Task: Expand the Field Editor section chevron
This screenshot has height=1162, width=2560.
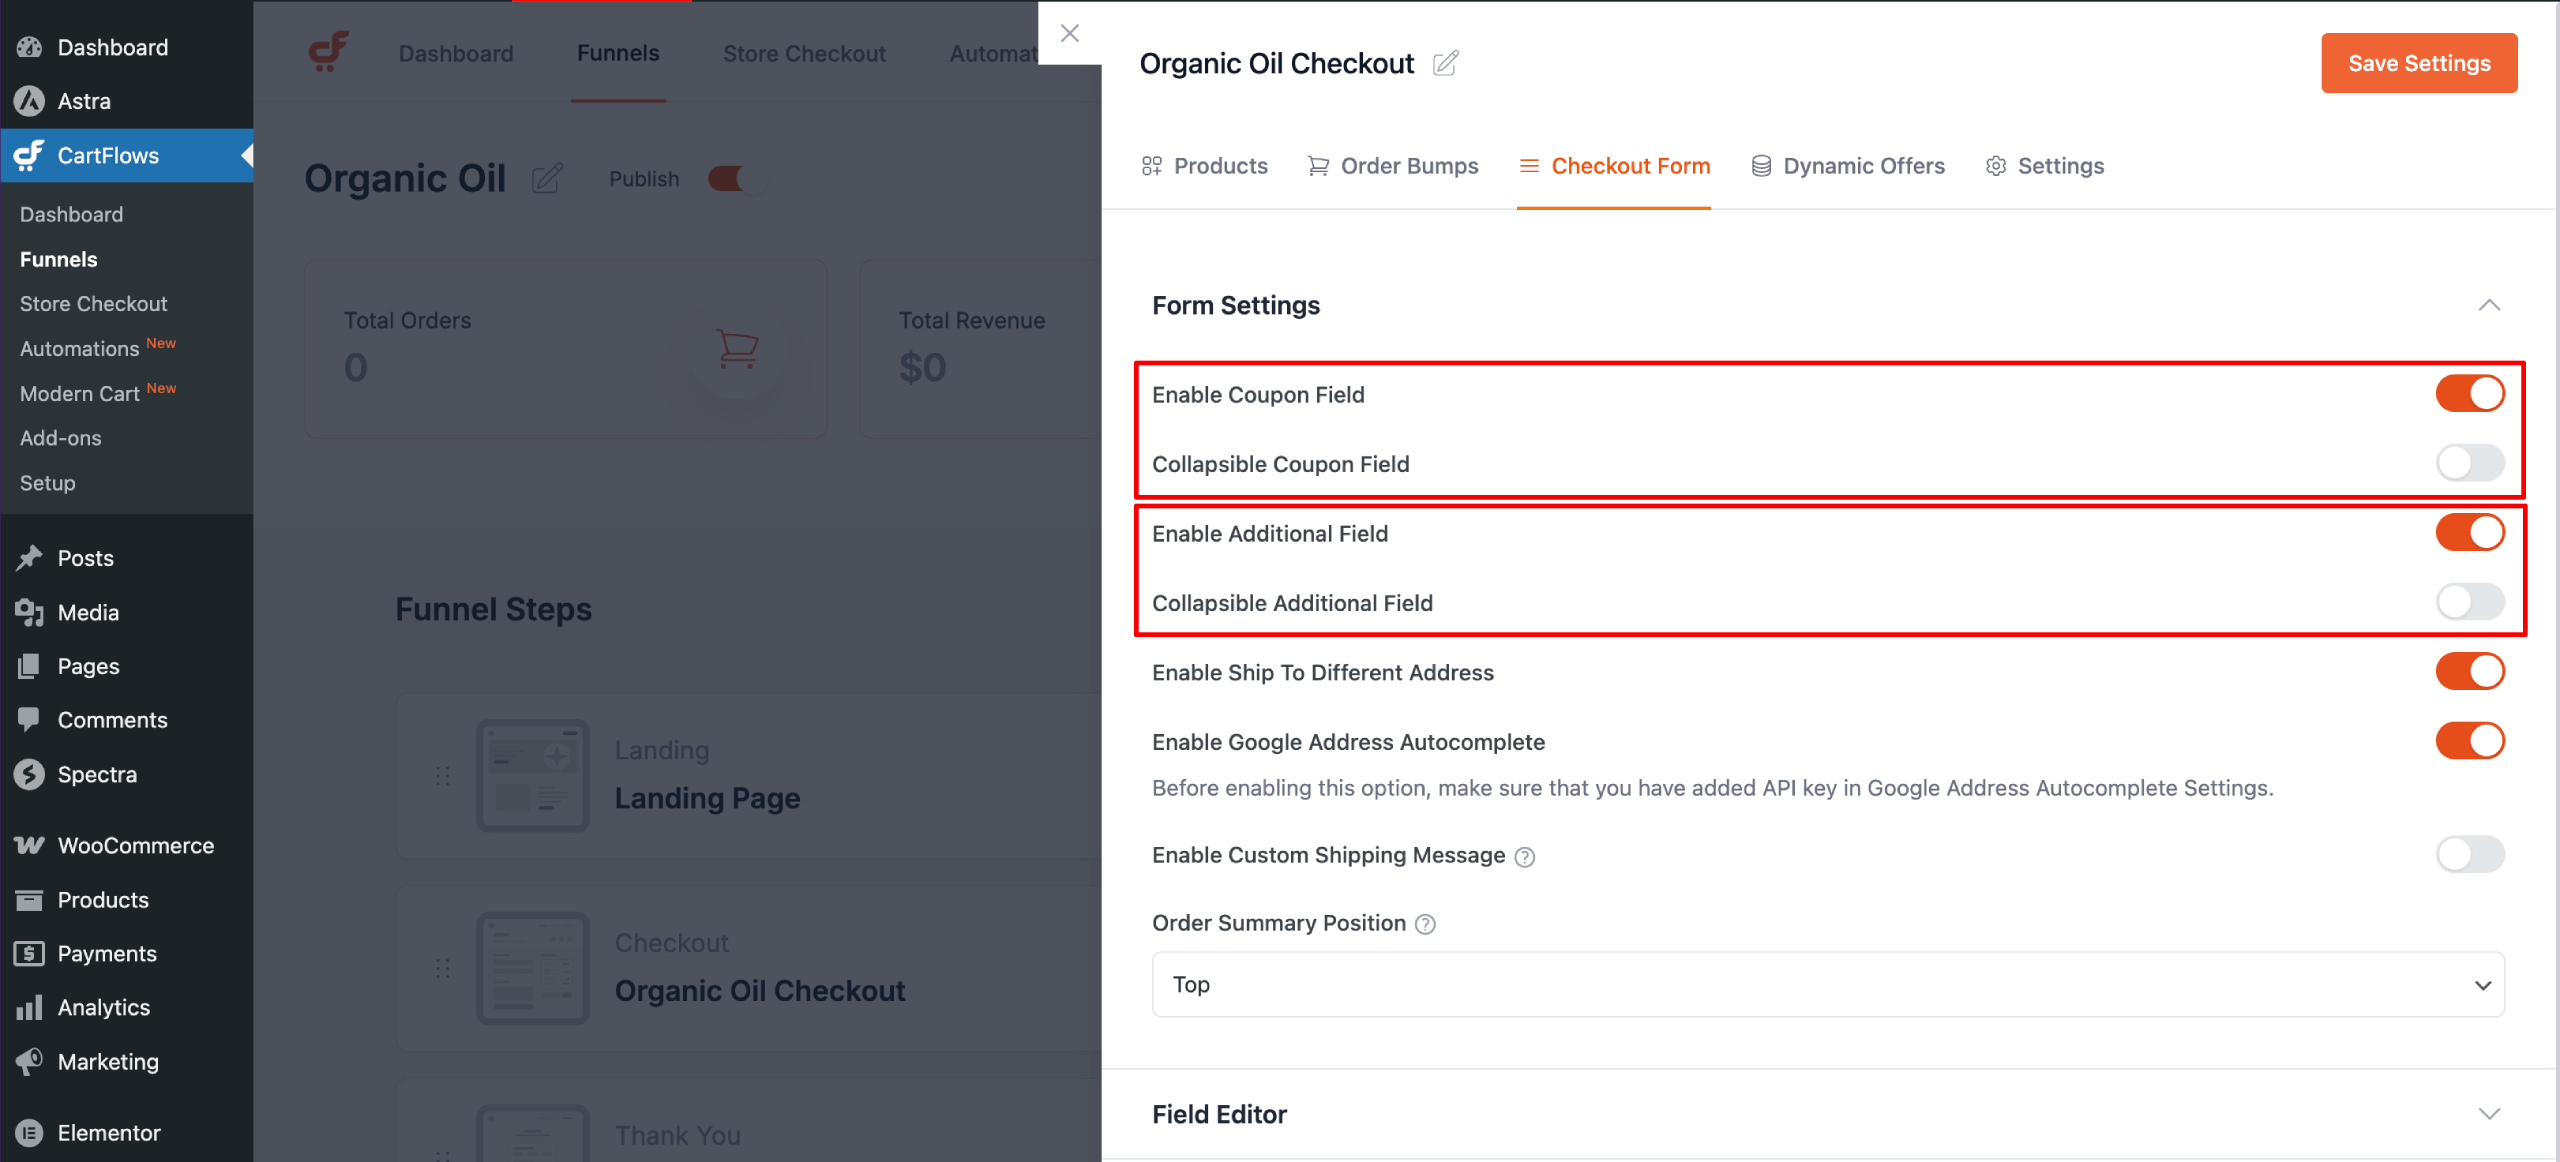Action: point(2489,1114)
